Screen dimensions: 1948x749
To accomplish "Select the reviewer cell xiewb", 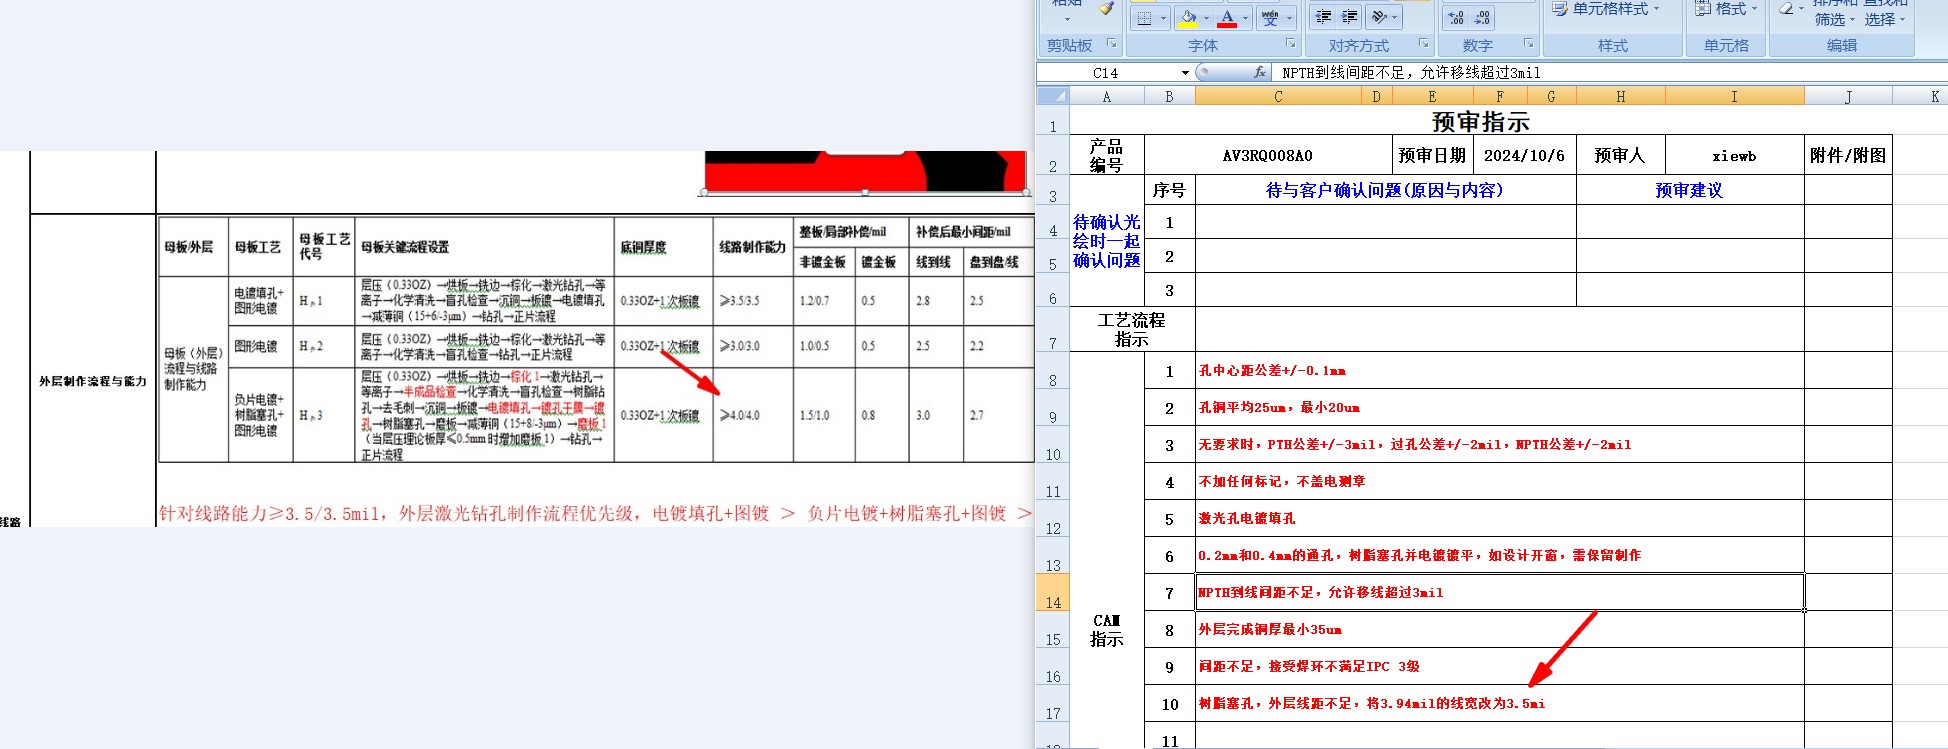I will 1734,155.
